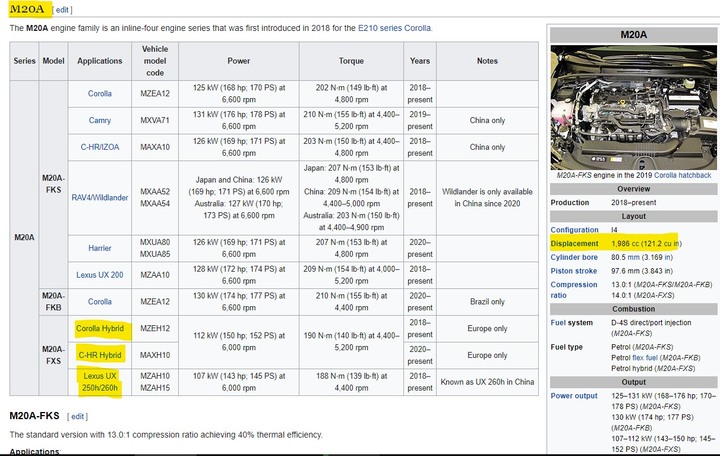Image resolution: width=720 pixels, height=456 pixels.
Task: Select the MAXA10 vehicle model code cell
Action: point(155,147)
